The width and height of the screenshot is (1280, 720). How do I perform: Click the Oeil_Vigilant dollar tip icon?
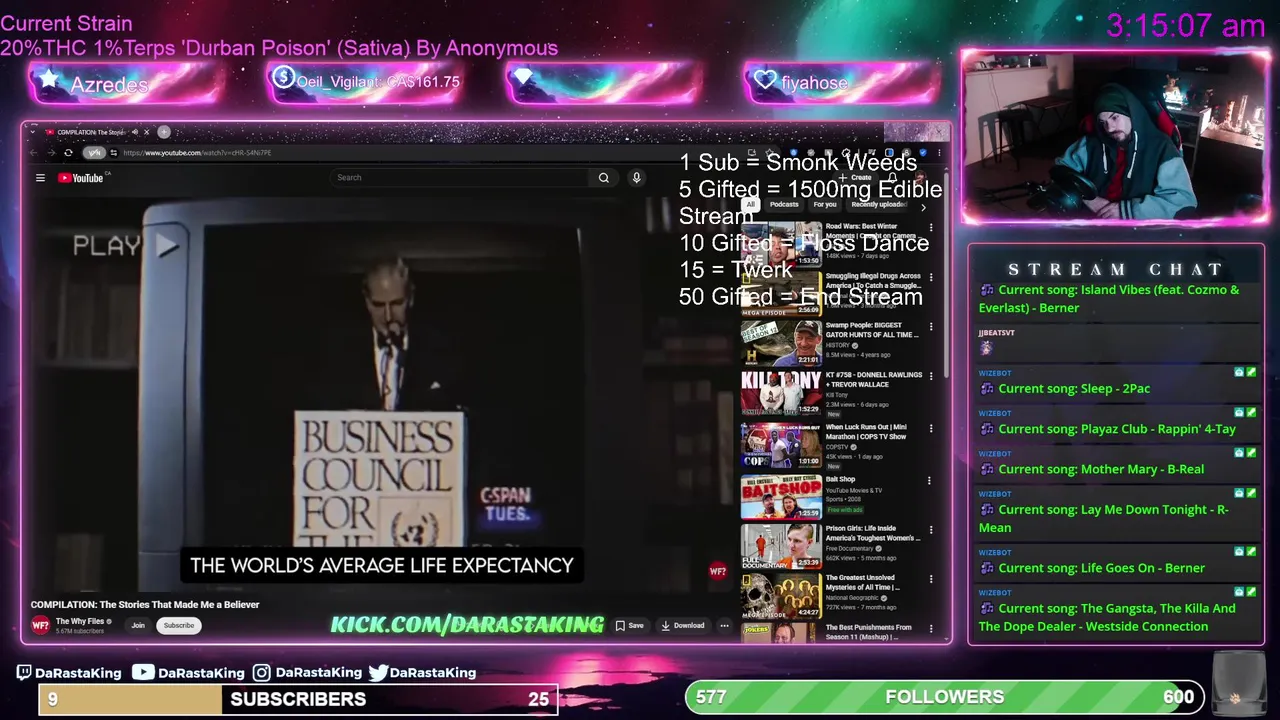coord(284,77)
